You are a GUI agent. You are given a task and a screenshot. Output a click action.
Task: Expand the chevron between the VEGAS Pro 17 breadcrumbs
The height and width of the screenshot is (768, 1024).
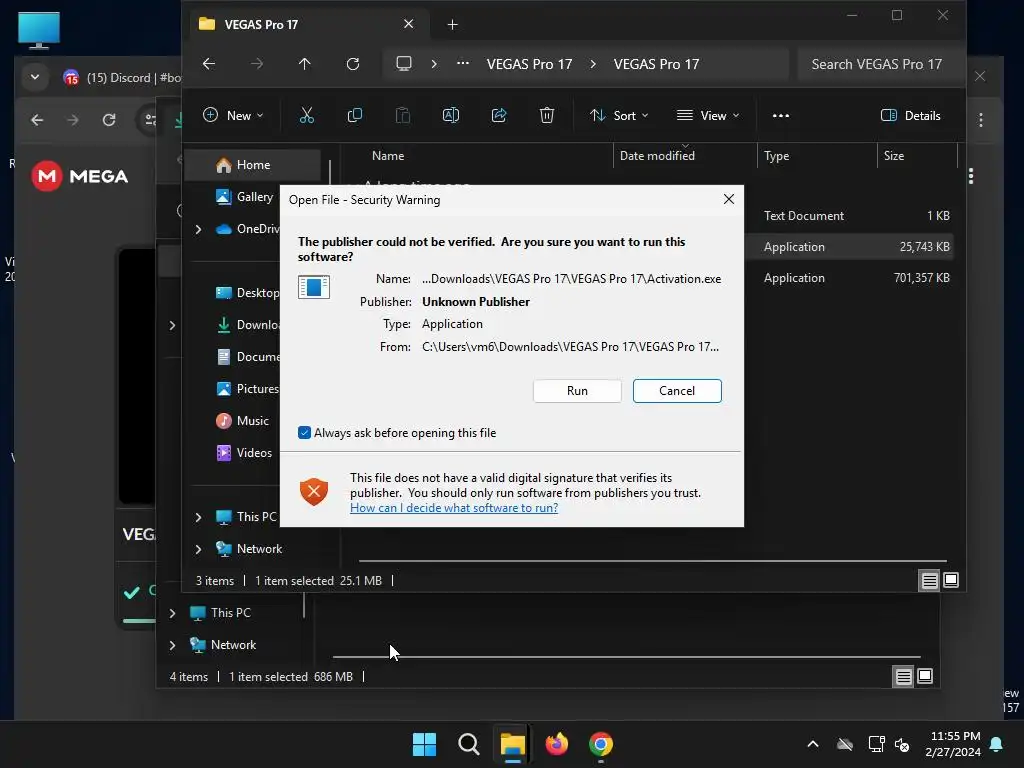coord(593,63)
